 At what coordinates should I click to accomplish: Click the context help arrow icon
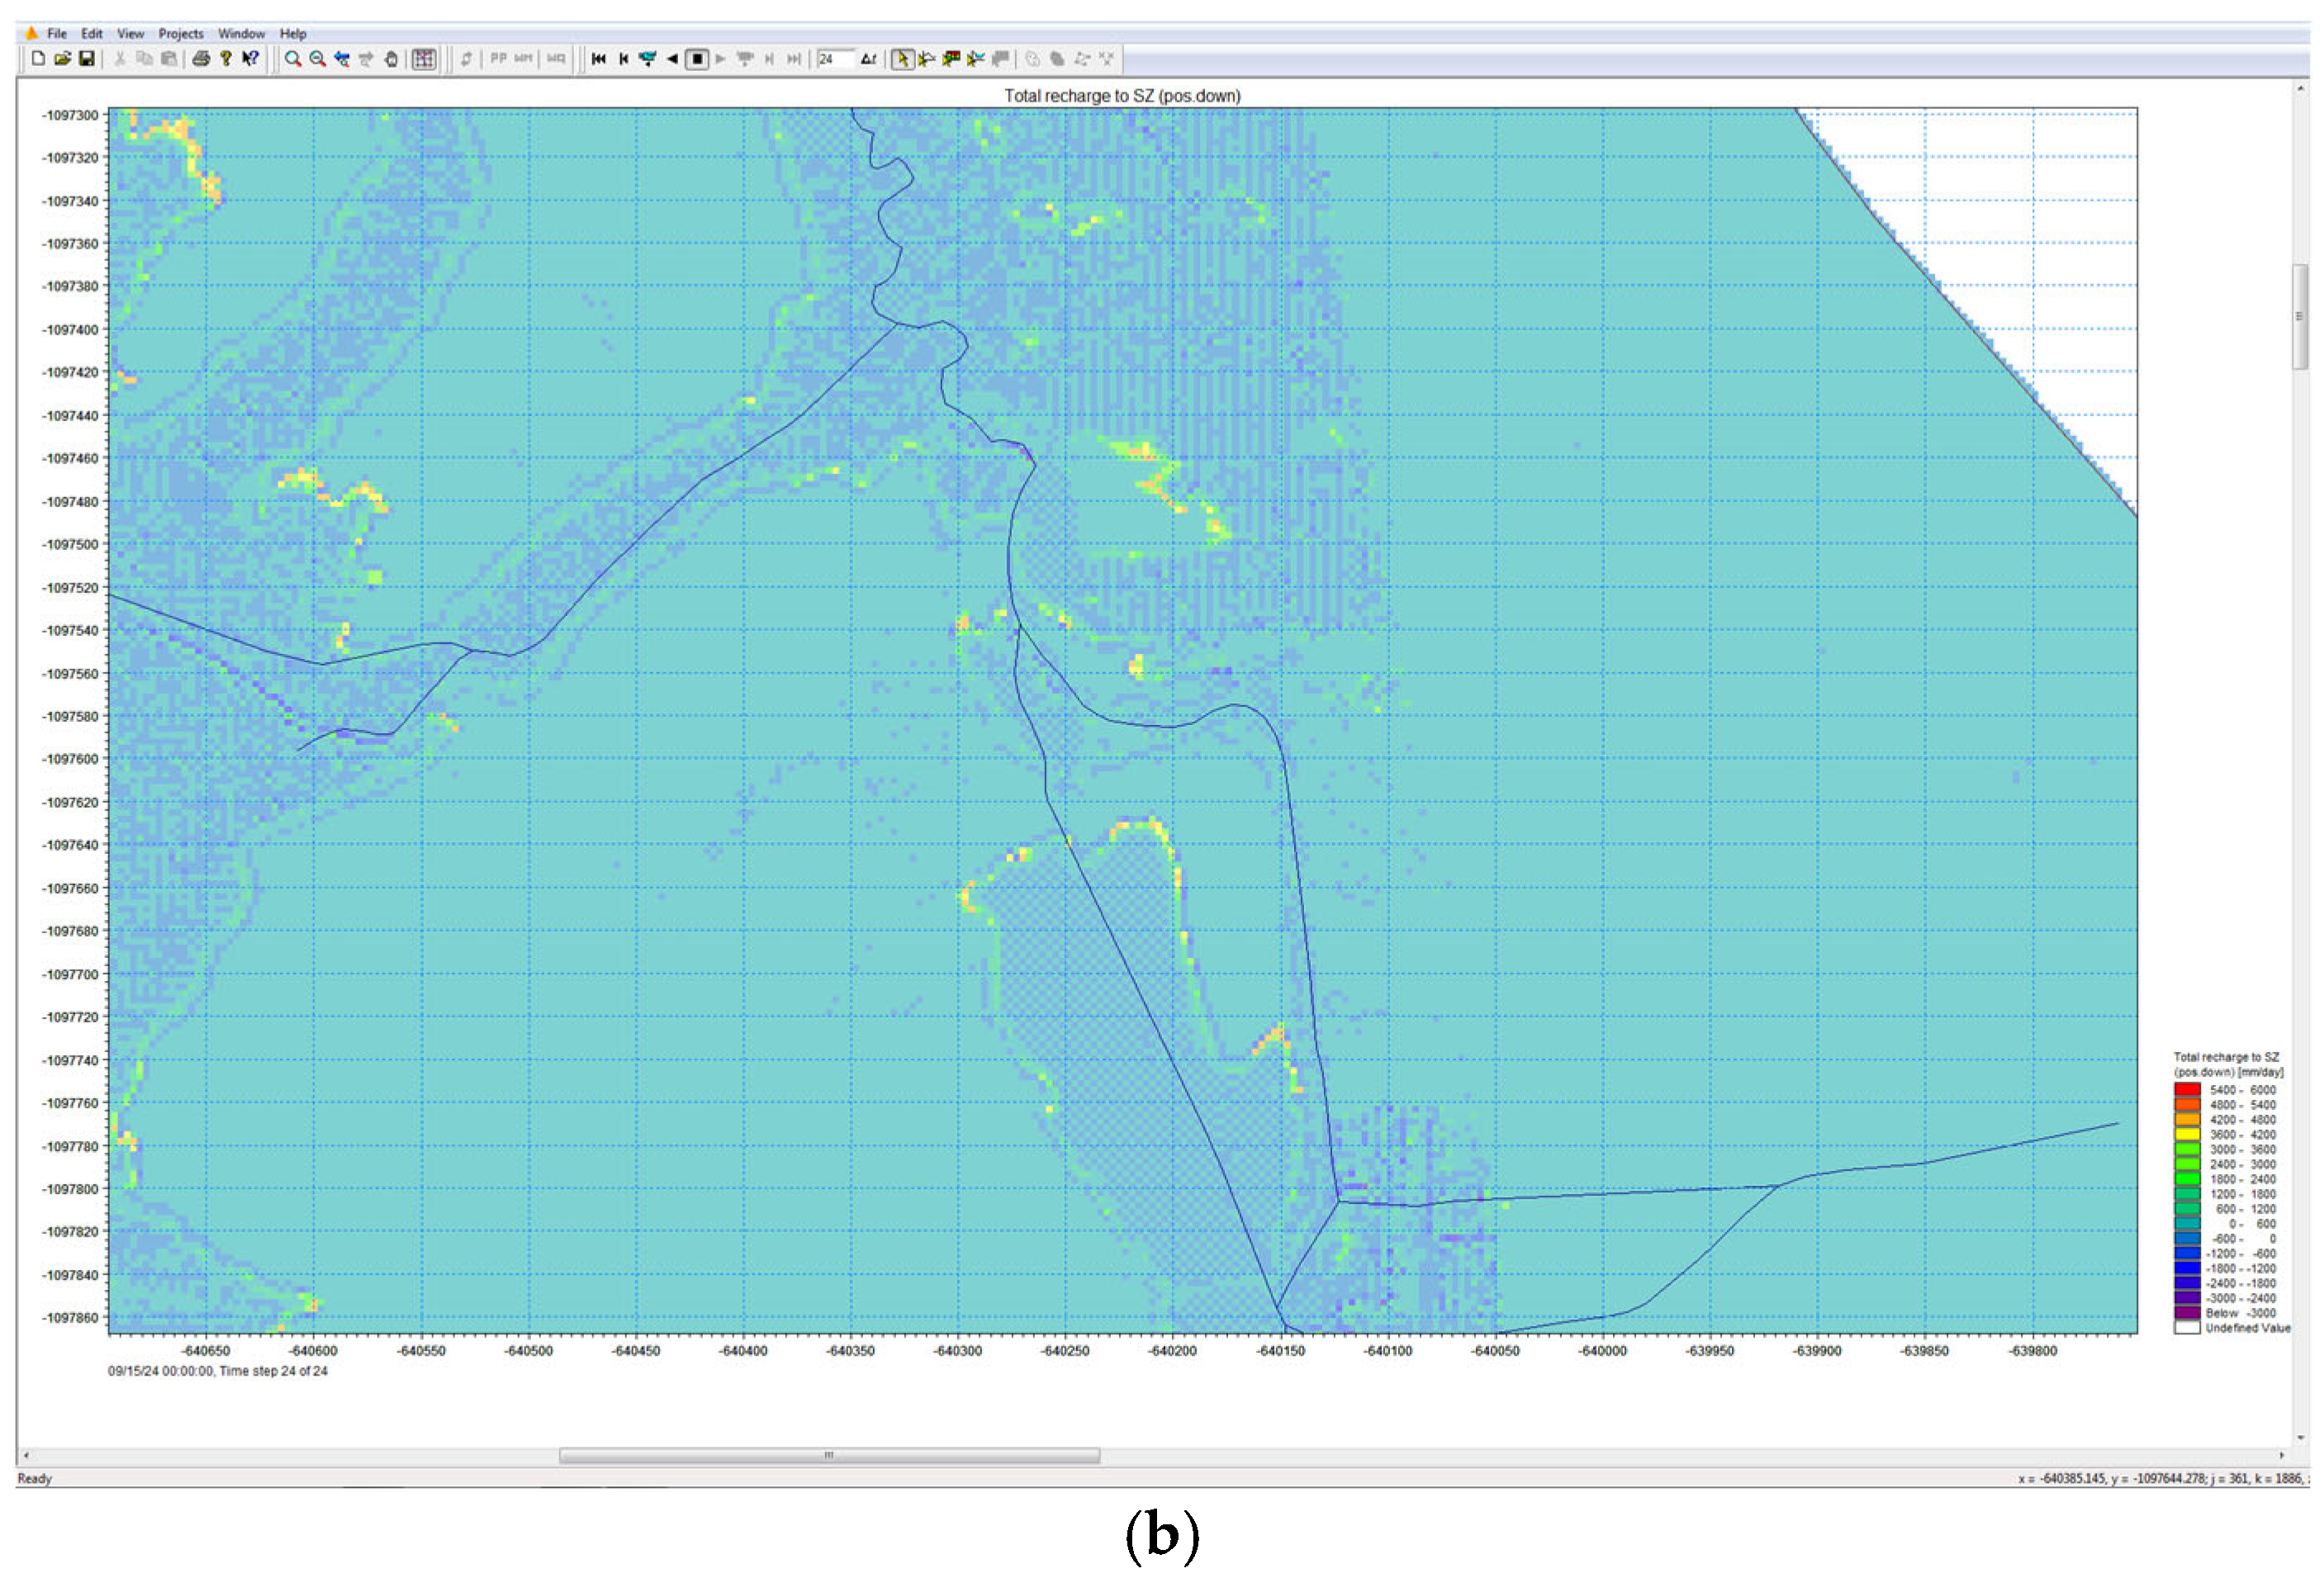click(250, 59)
